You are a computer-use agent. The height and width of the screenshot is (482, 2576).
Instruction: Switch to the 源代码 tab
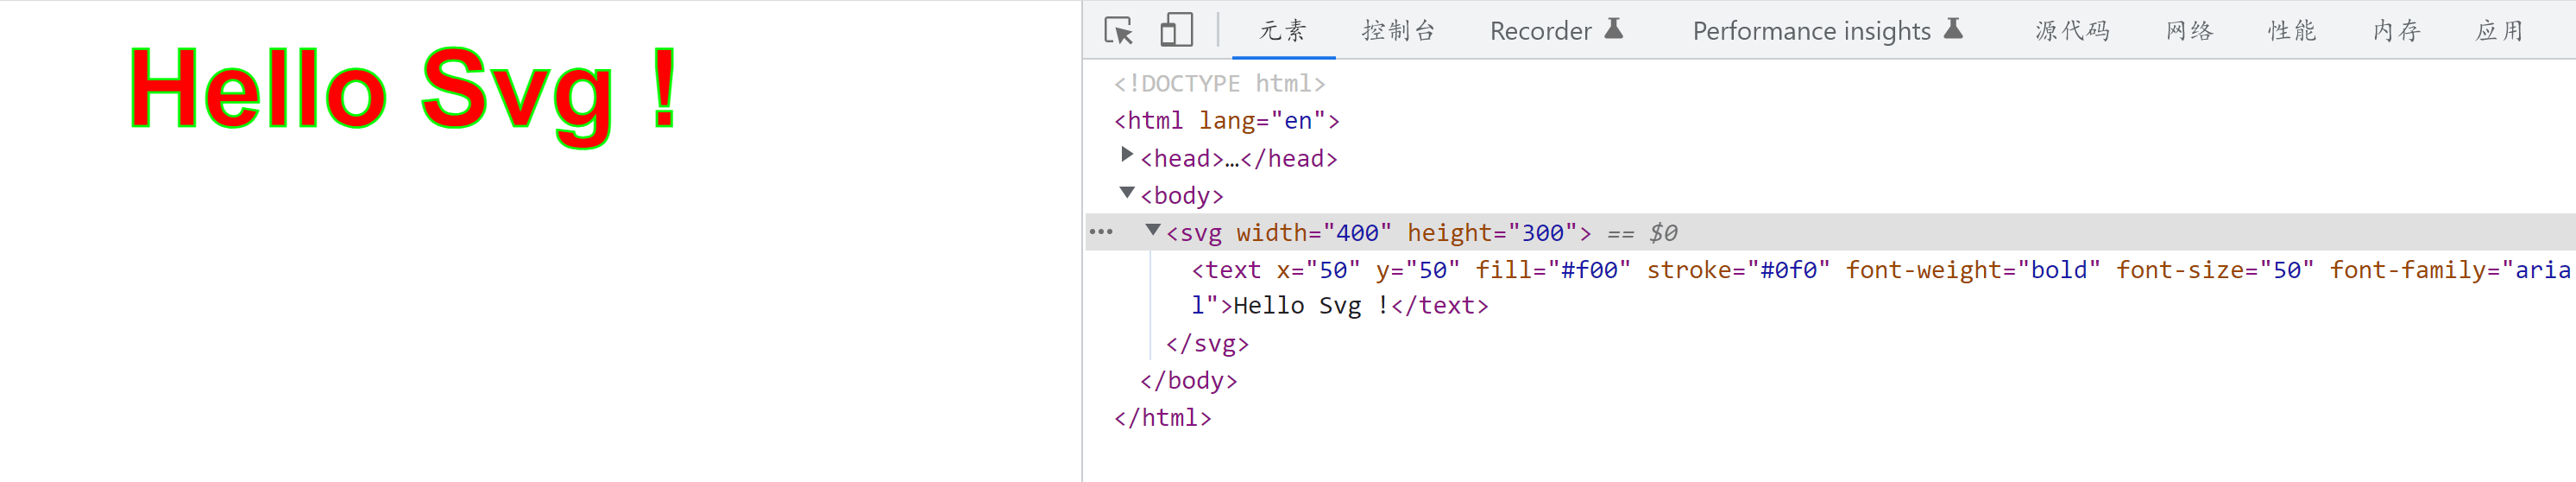click(x=2072, y=31)
